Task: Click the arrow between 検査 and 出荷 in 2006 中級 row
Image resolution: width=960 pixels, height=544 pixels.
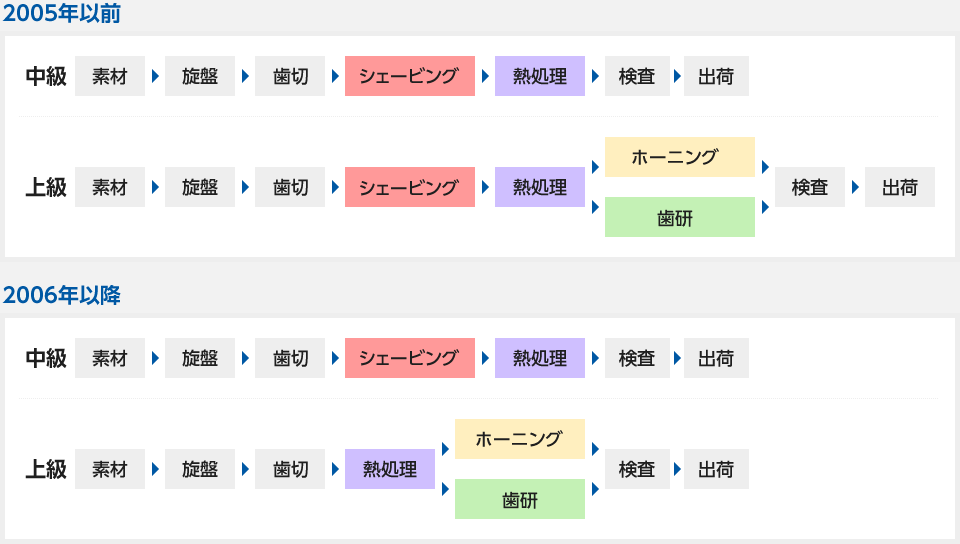Action: click(x=677, y=358)
